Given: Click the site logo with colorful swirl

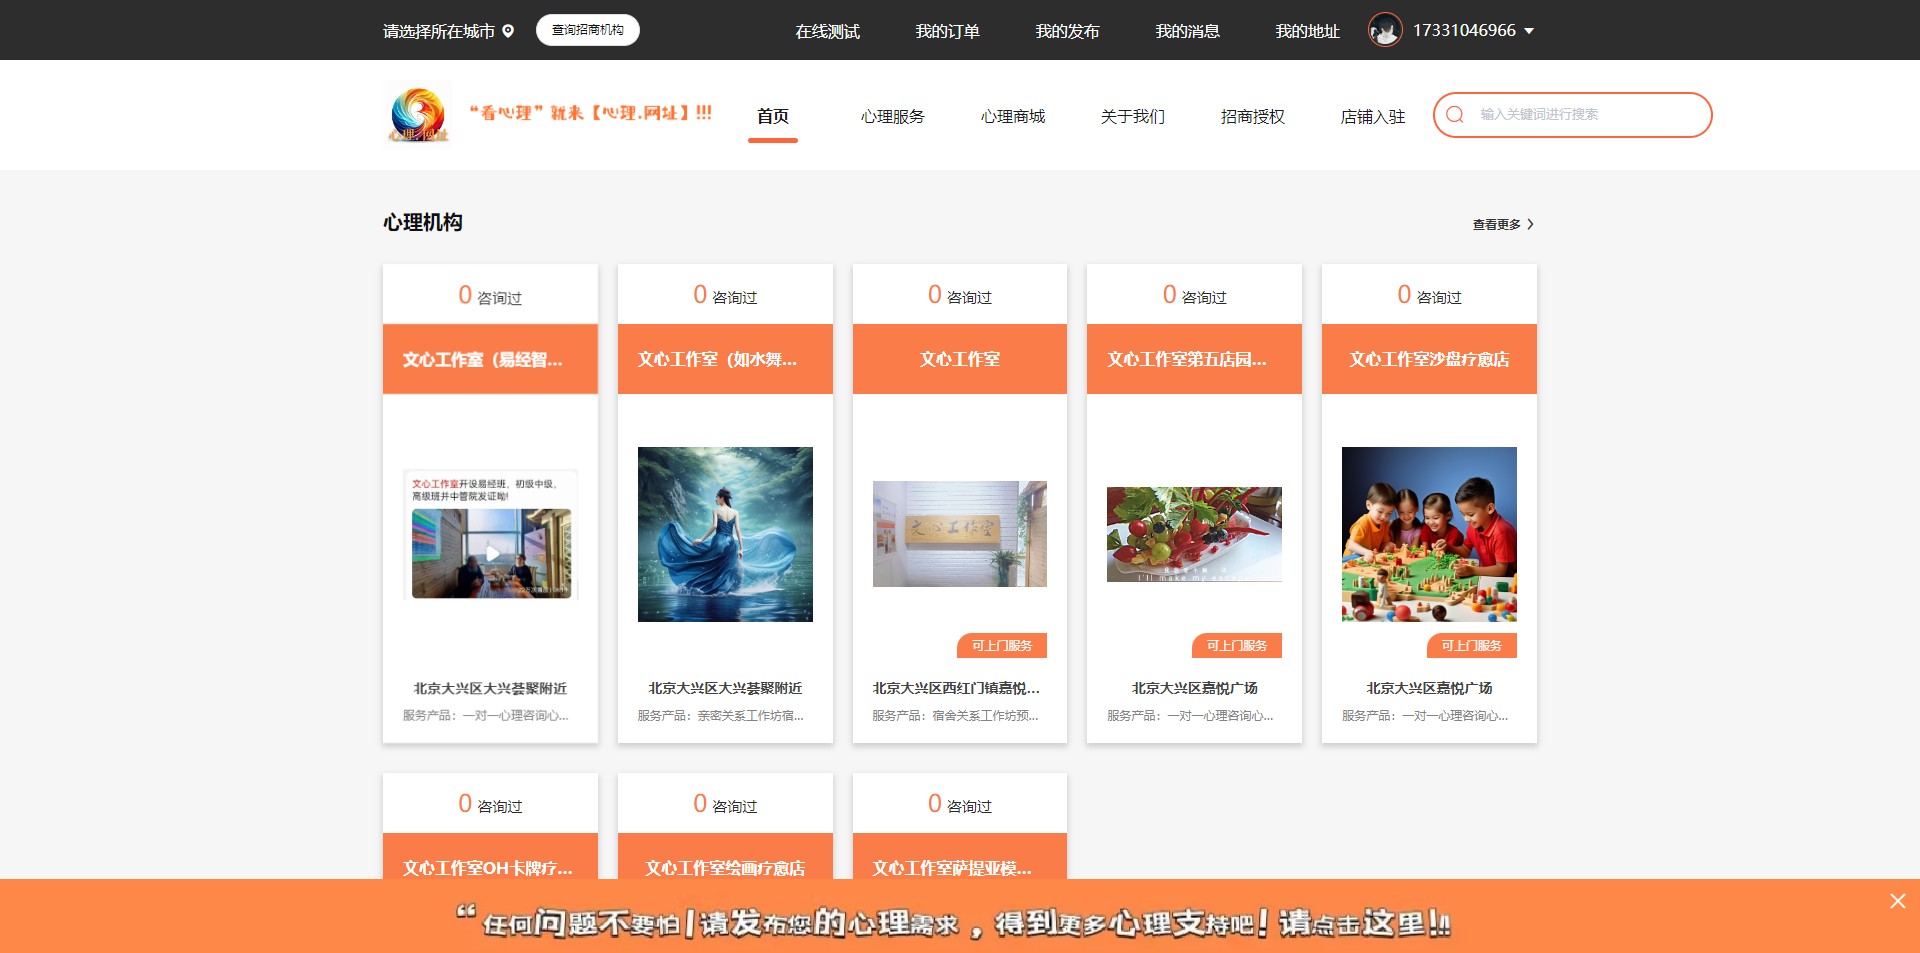Looking at the screenshot, I should tap(418, 115).
